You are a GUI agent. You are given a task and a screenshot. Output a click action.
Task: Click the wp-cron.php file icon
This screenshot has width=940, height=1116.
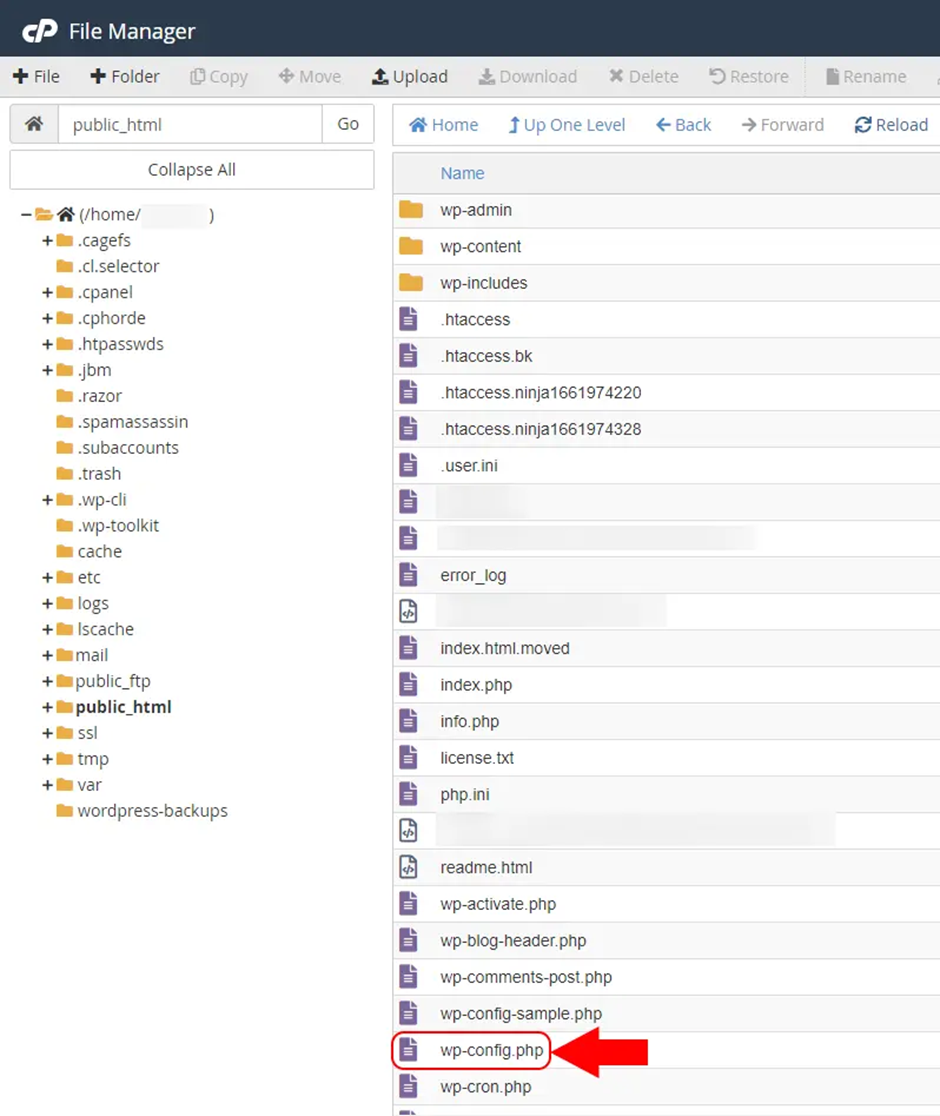pyautogui.click(x=408, y=1086)
